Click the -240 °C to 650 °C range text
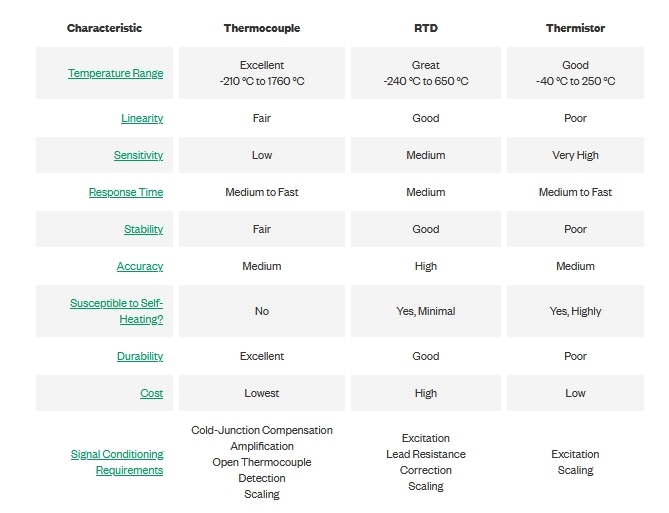The width and height of the screenshot is (669, 513). tap(425, 81)
